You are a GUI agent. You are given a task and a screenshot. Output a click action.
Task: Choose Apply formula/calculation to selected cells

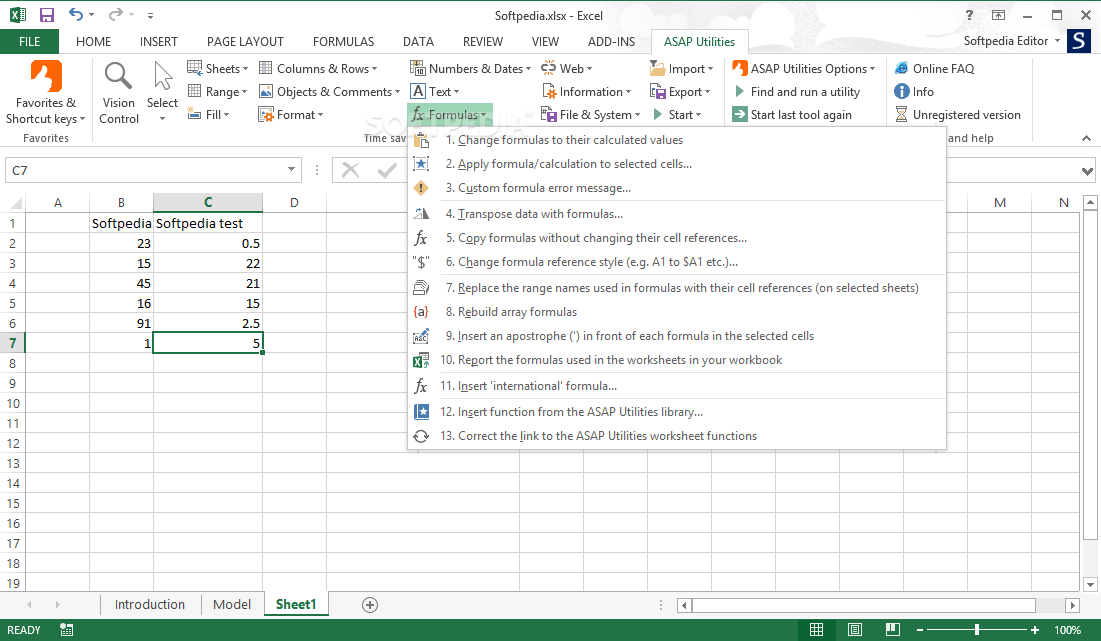(677, 164)
